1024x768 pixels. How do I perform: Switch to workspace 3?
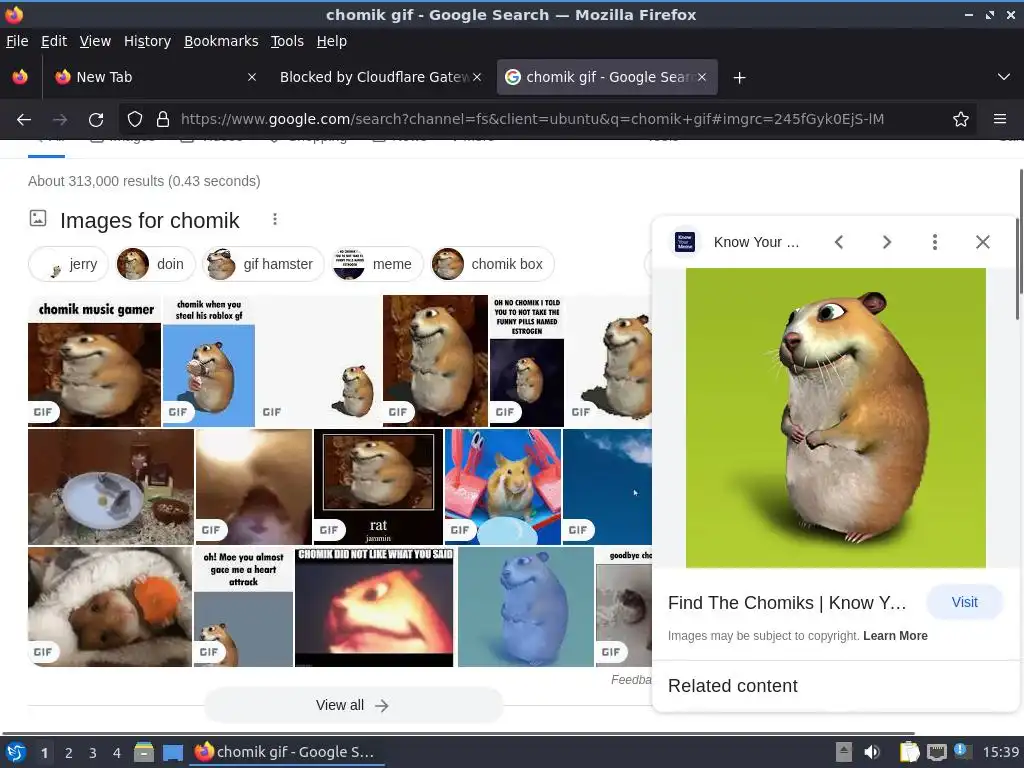click(x=93, y=753)
